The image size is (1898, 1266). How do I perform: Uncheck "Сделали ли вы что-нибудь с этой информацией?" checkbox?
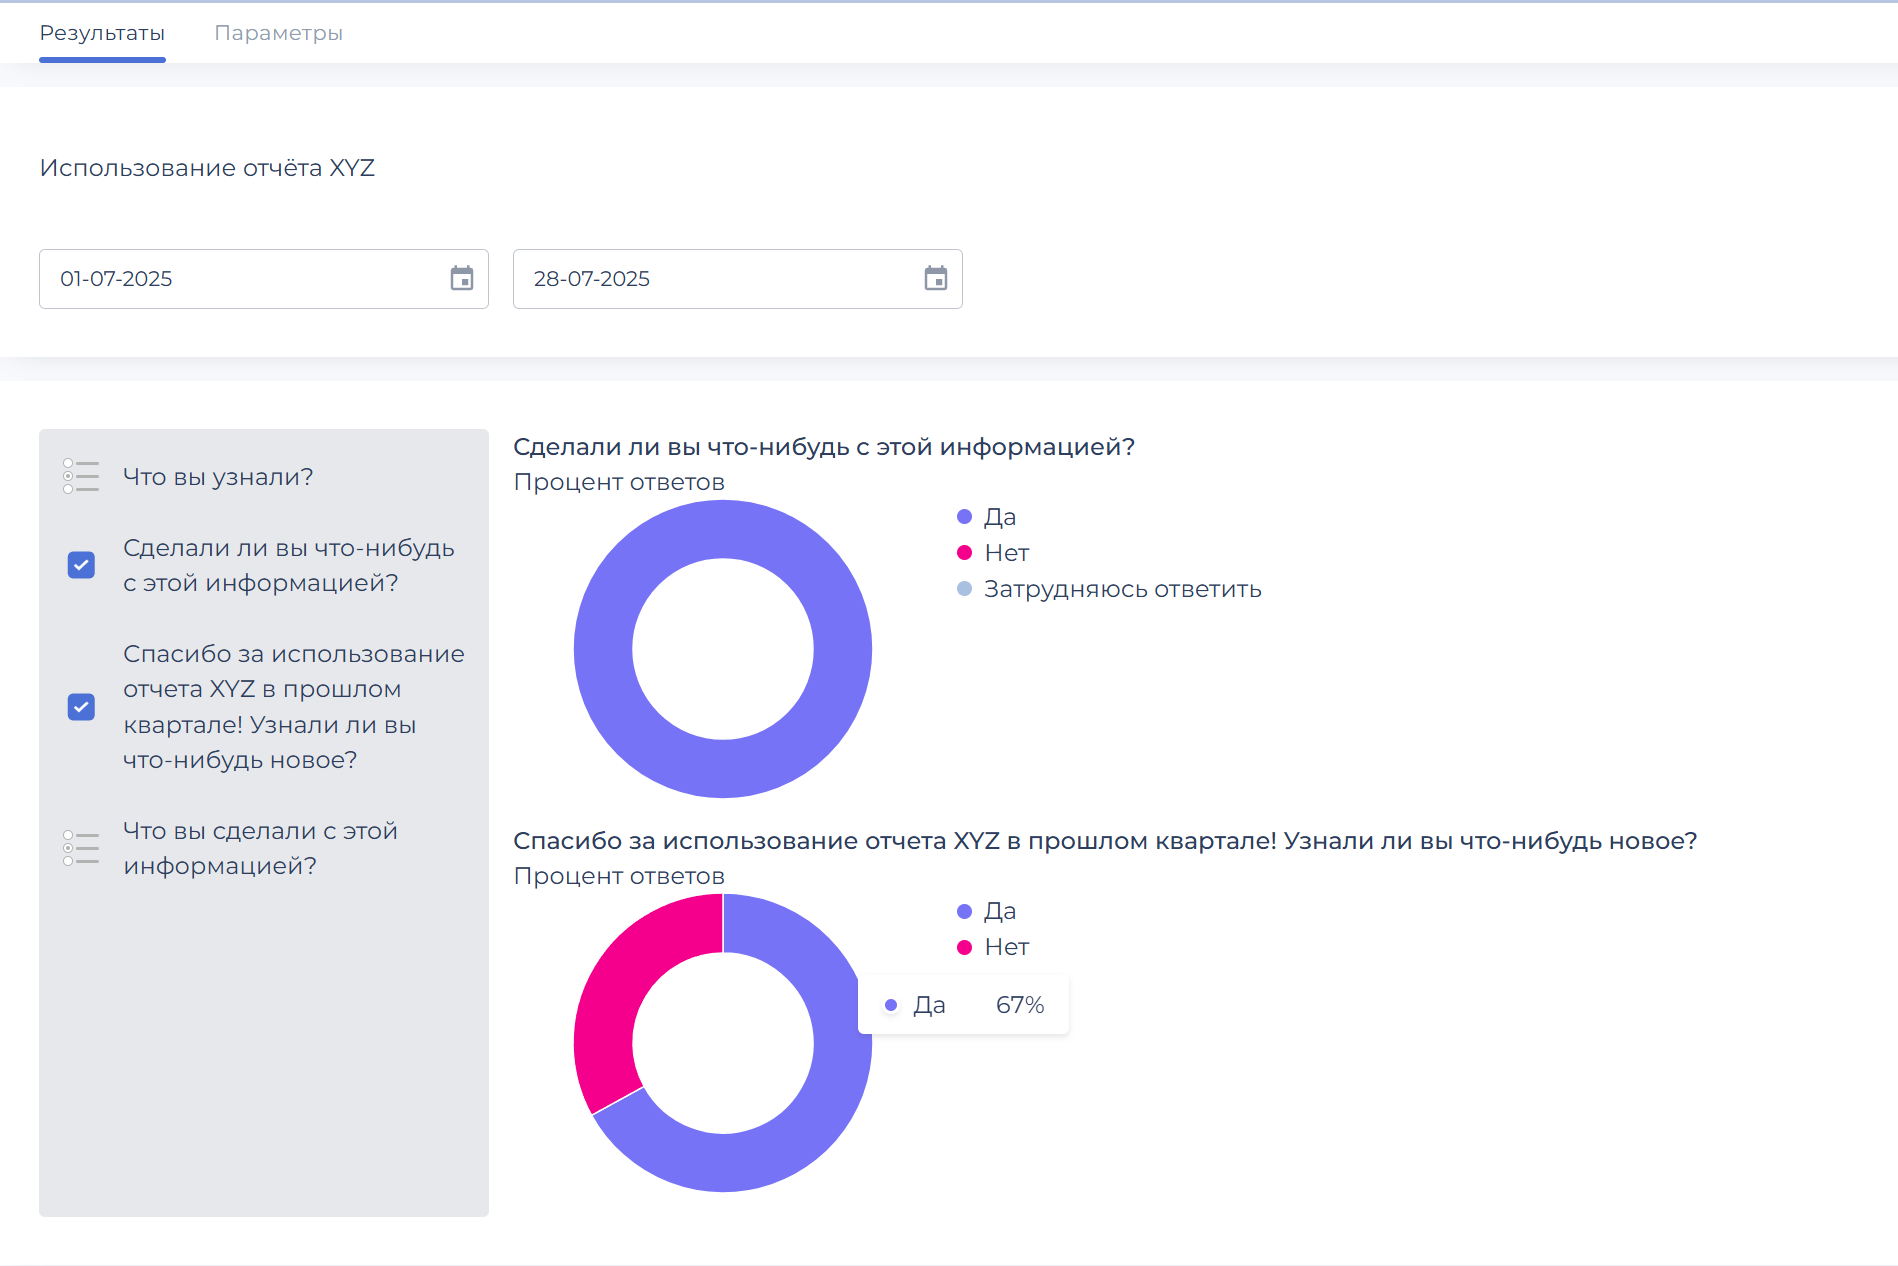pos(81,565)
